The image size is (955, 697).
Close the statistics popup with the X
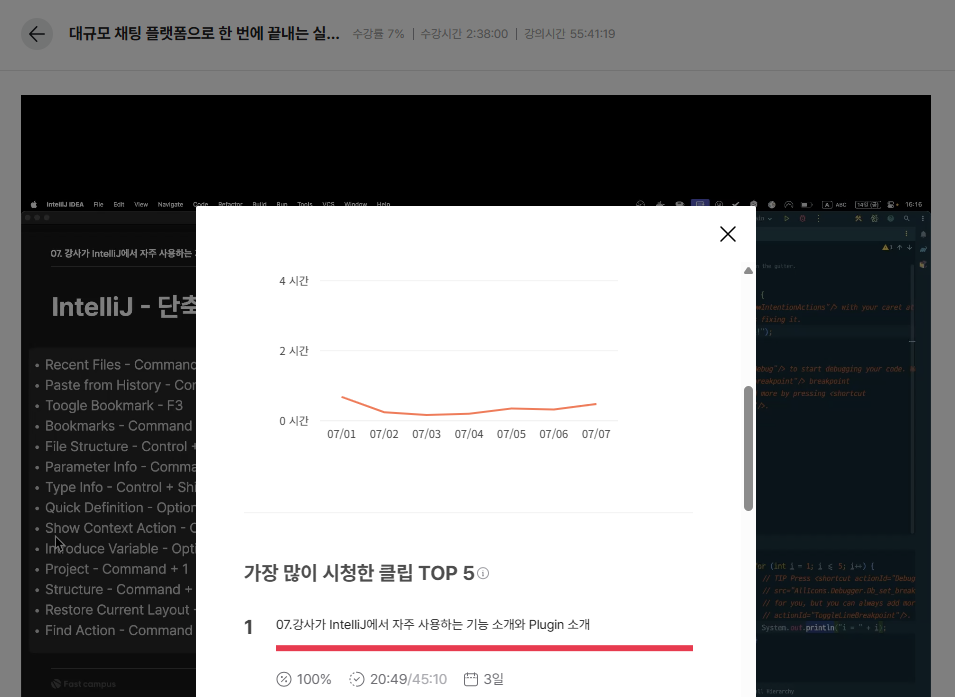tap(727, 234)
